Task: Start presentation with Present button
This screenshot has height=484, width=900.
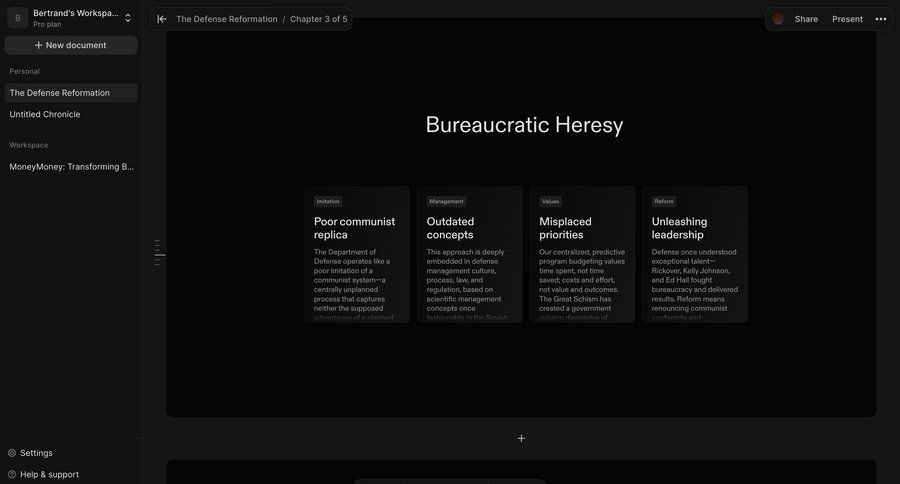Action: point(847,19)
